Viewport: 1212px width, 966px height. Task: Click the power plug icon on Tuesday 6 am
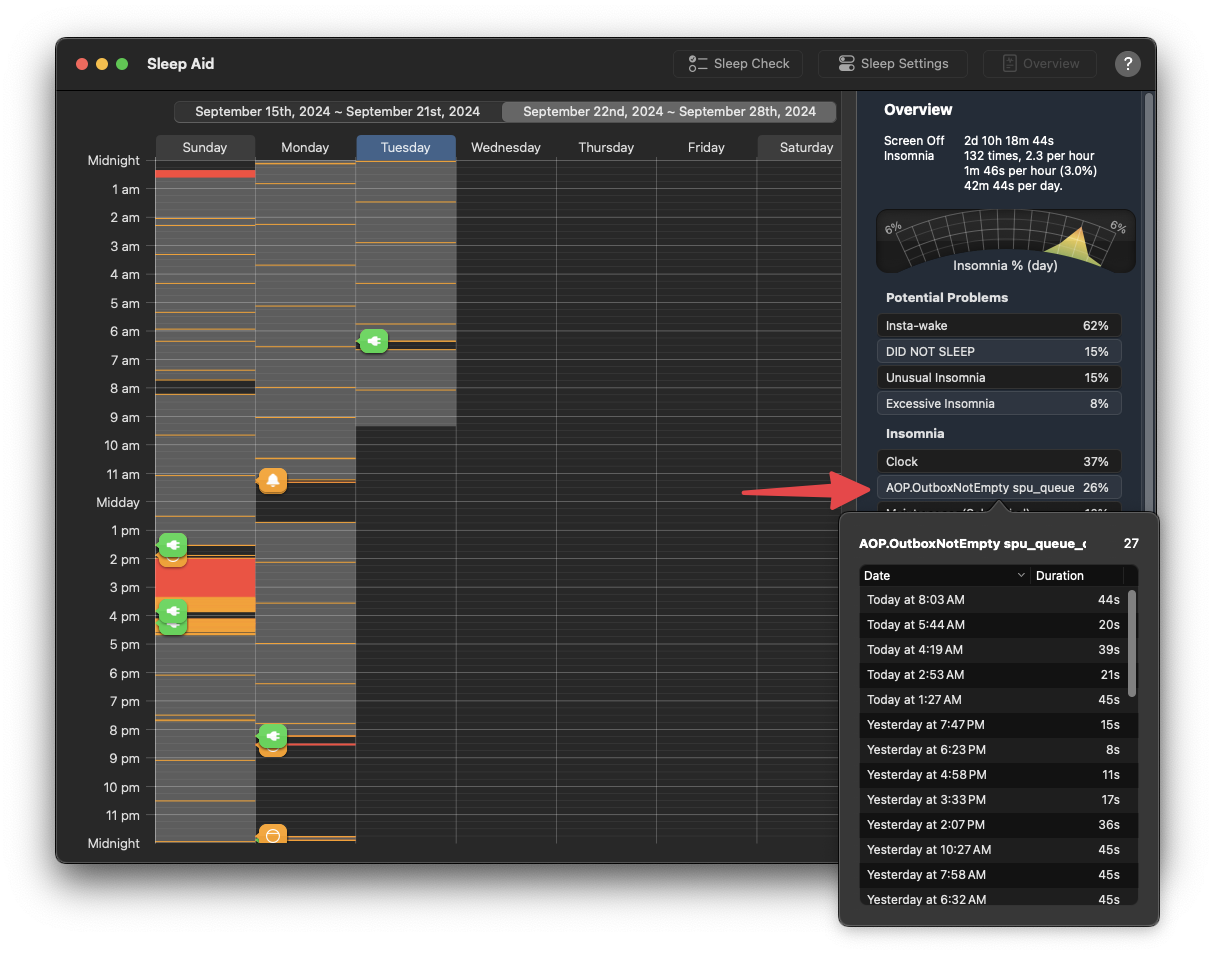[373, 342]
